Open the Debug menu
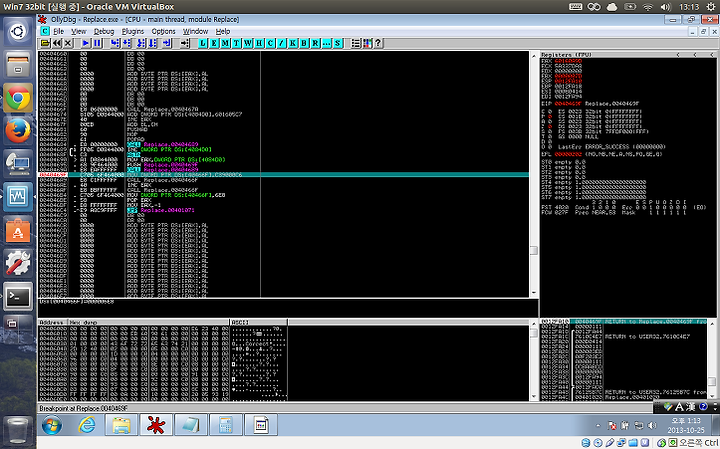This screenshot has height=449, width=720. [104, 31]
